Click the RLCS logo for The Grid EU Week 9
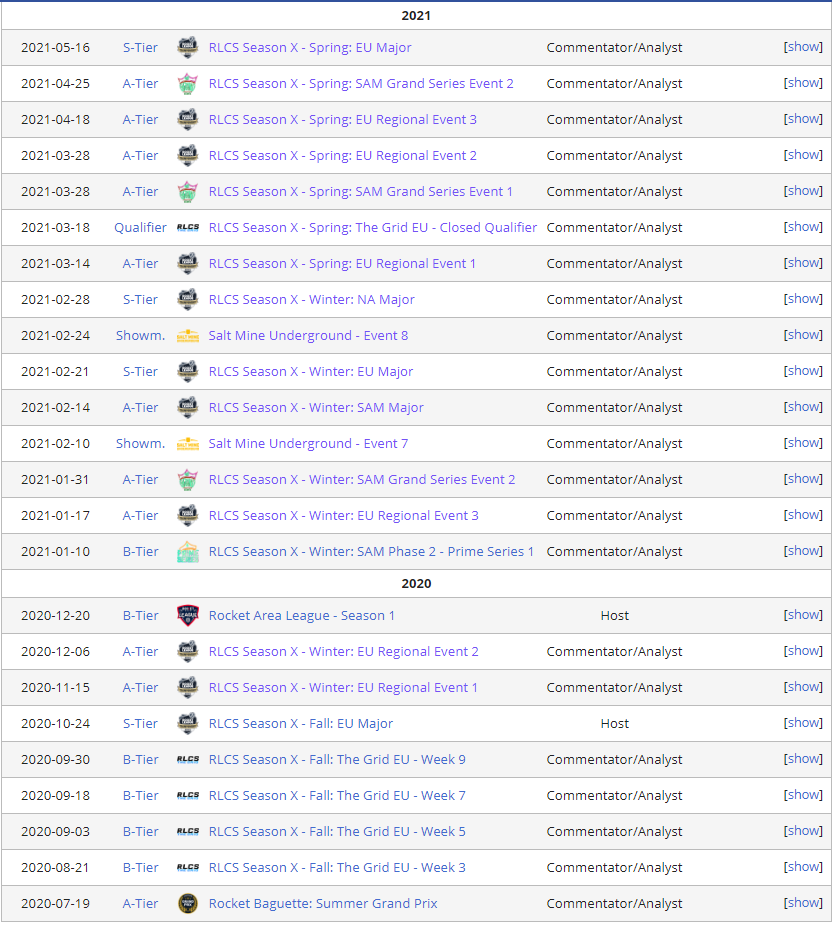The height and width of the screenshot is (925, 832). coord(188,760)
